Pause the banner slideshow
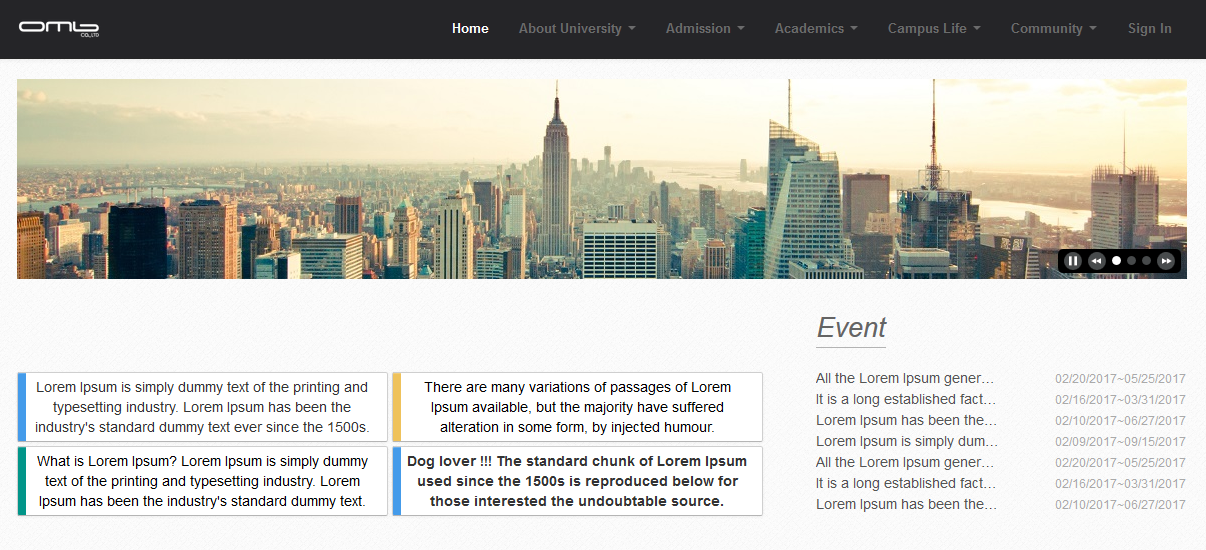 tap(1073, 261)
